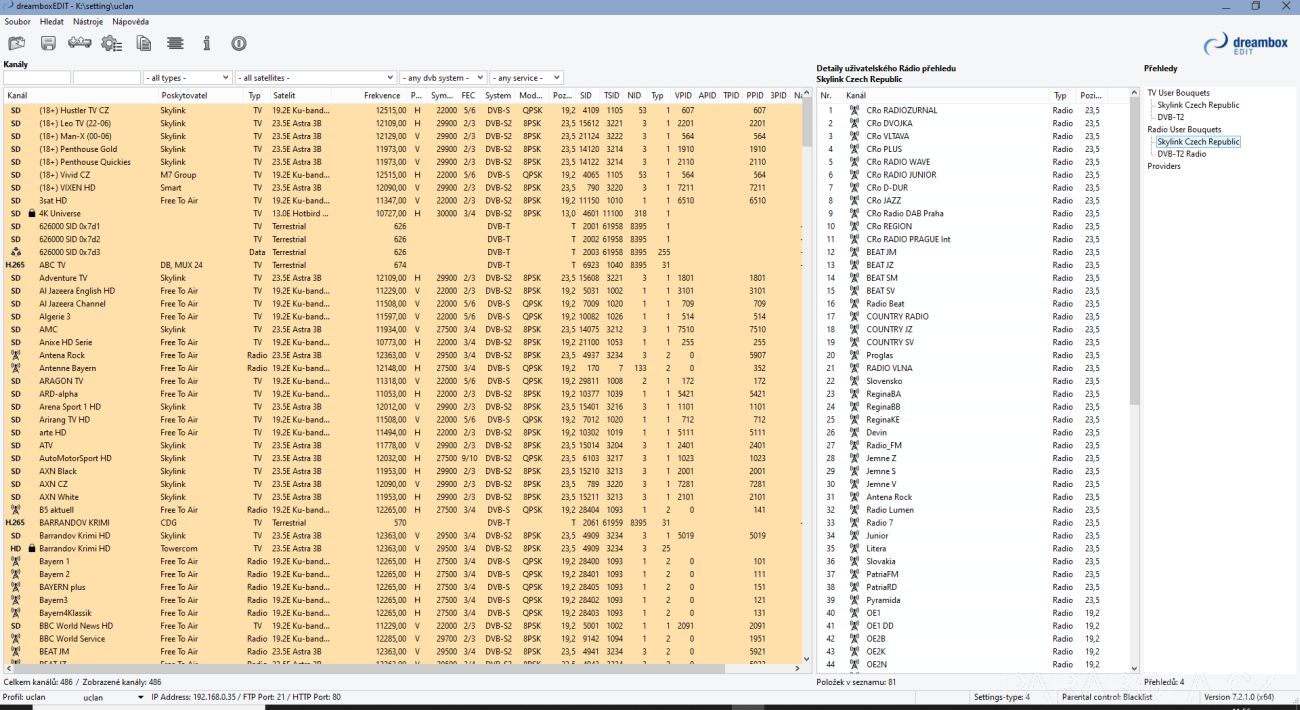Screen dimensions: 1300x710
Task: Select the 'CRo RADIO JUNIOR' bouquet entry
Action: pos(974,175)
